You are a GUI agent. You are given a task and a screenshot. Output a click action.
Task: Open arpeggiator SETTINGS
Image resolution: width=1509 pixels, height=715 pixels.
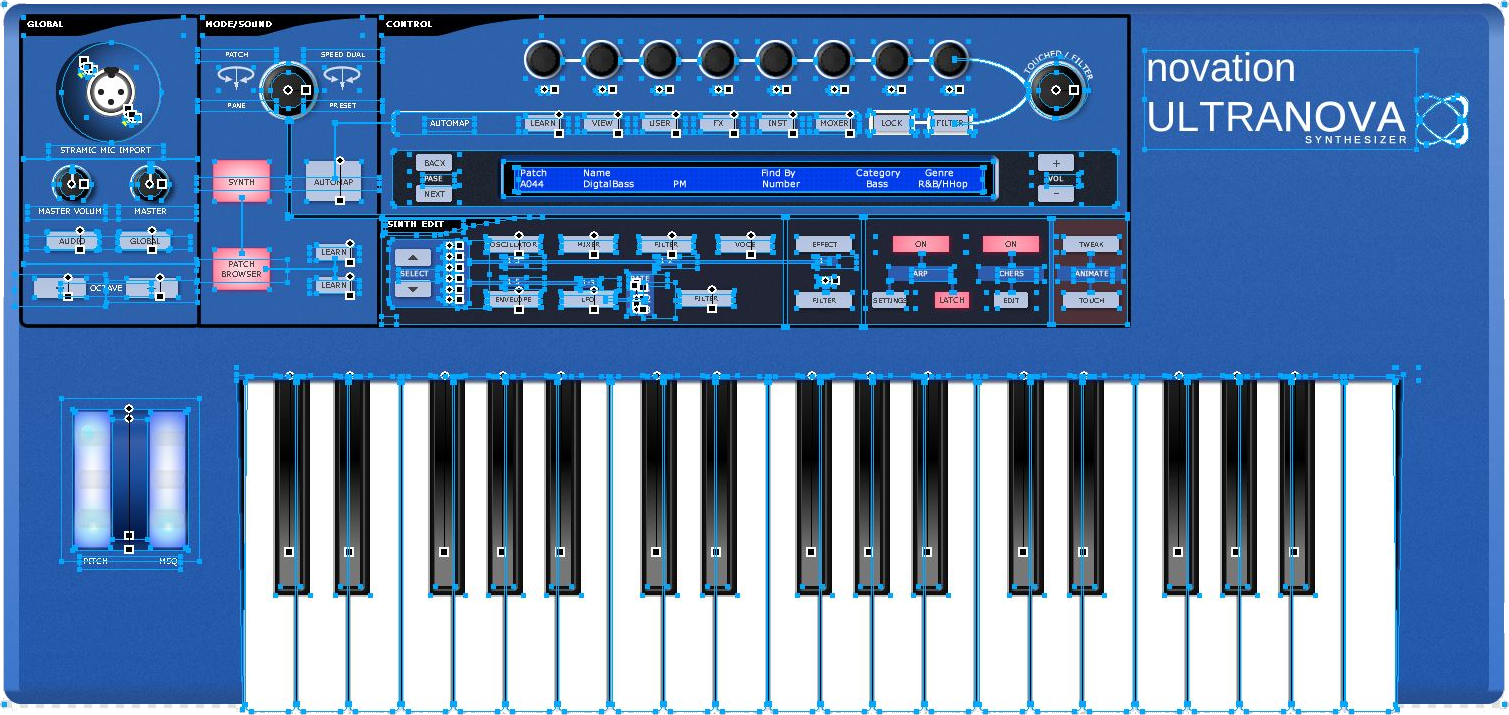tap(889, 300)
